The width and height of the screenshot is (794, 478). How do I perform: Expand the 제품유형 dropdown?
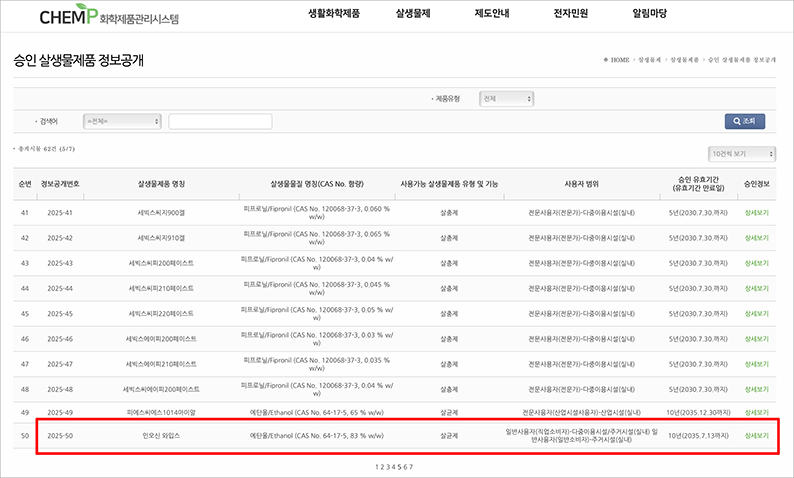tap(506, 99)
